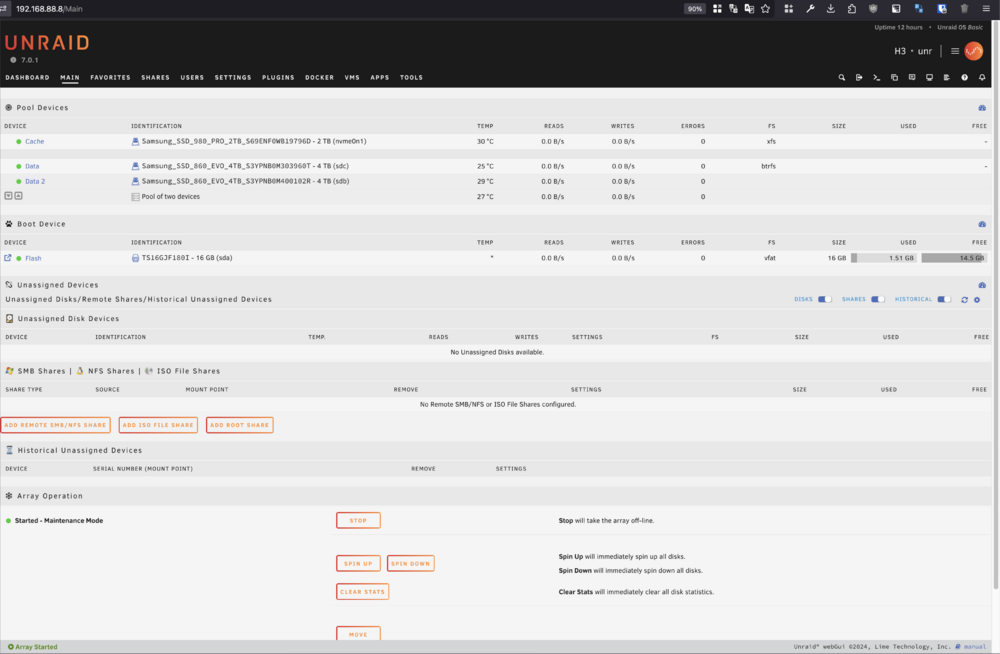The height and width of the screenshot is (654, 1000).
Task: Open the browser downloads icon
Action: pos(830,9)
